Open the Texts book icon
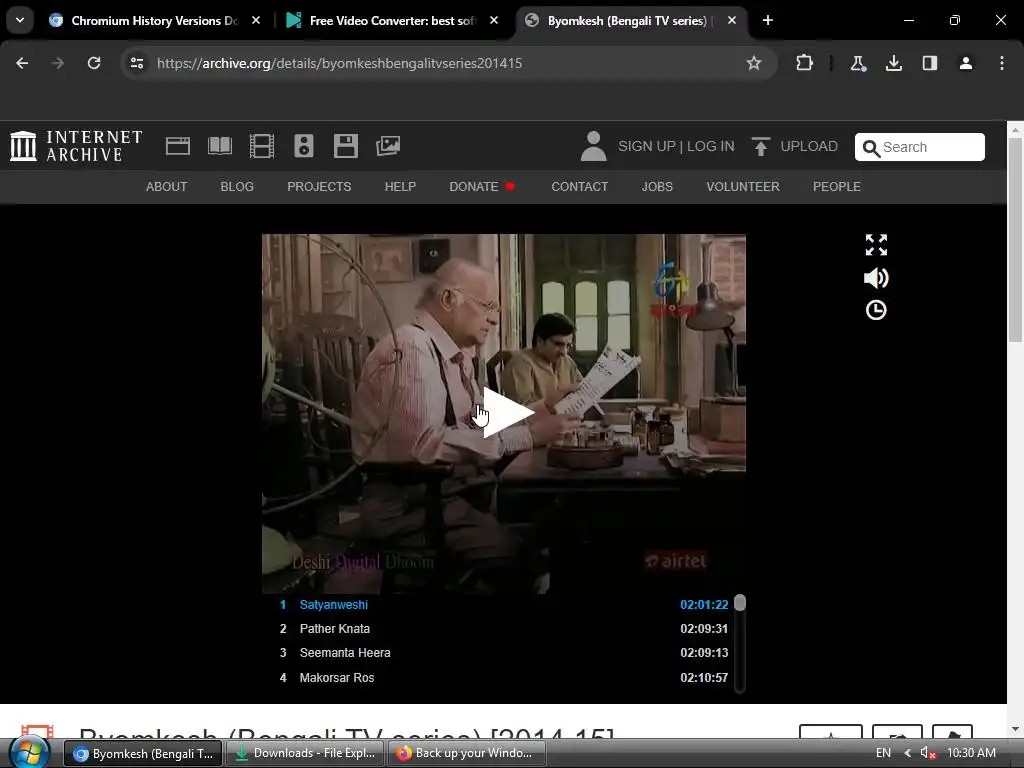This screenshot has height=768, width=1024. click(219, 146)
